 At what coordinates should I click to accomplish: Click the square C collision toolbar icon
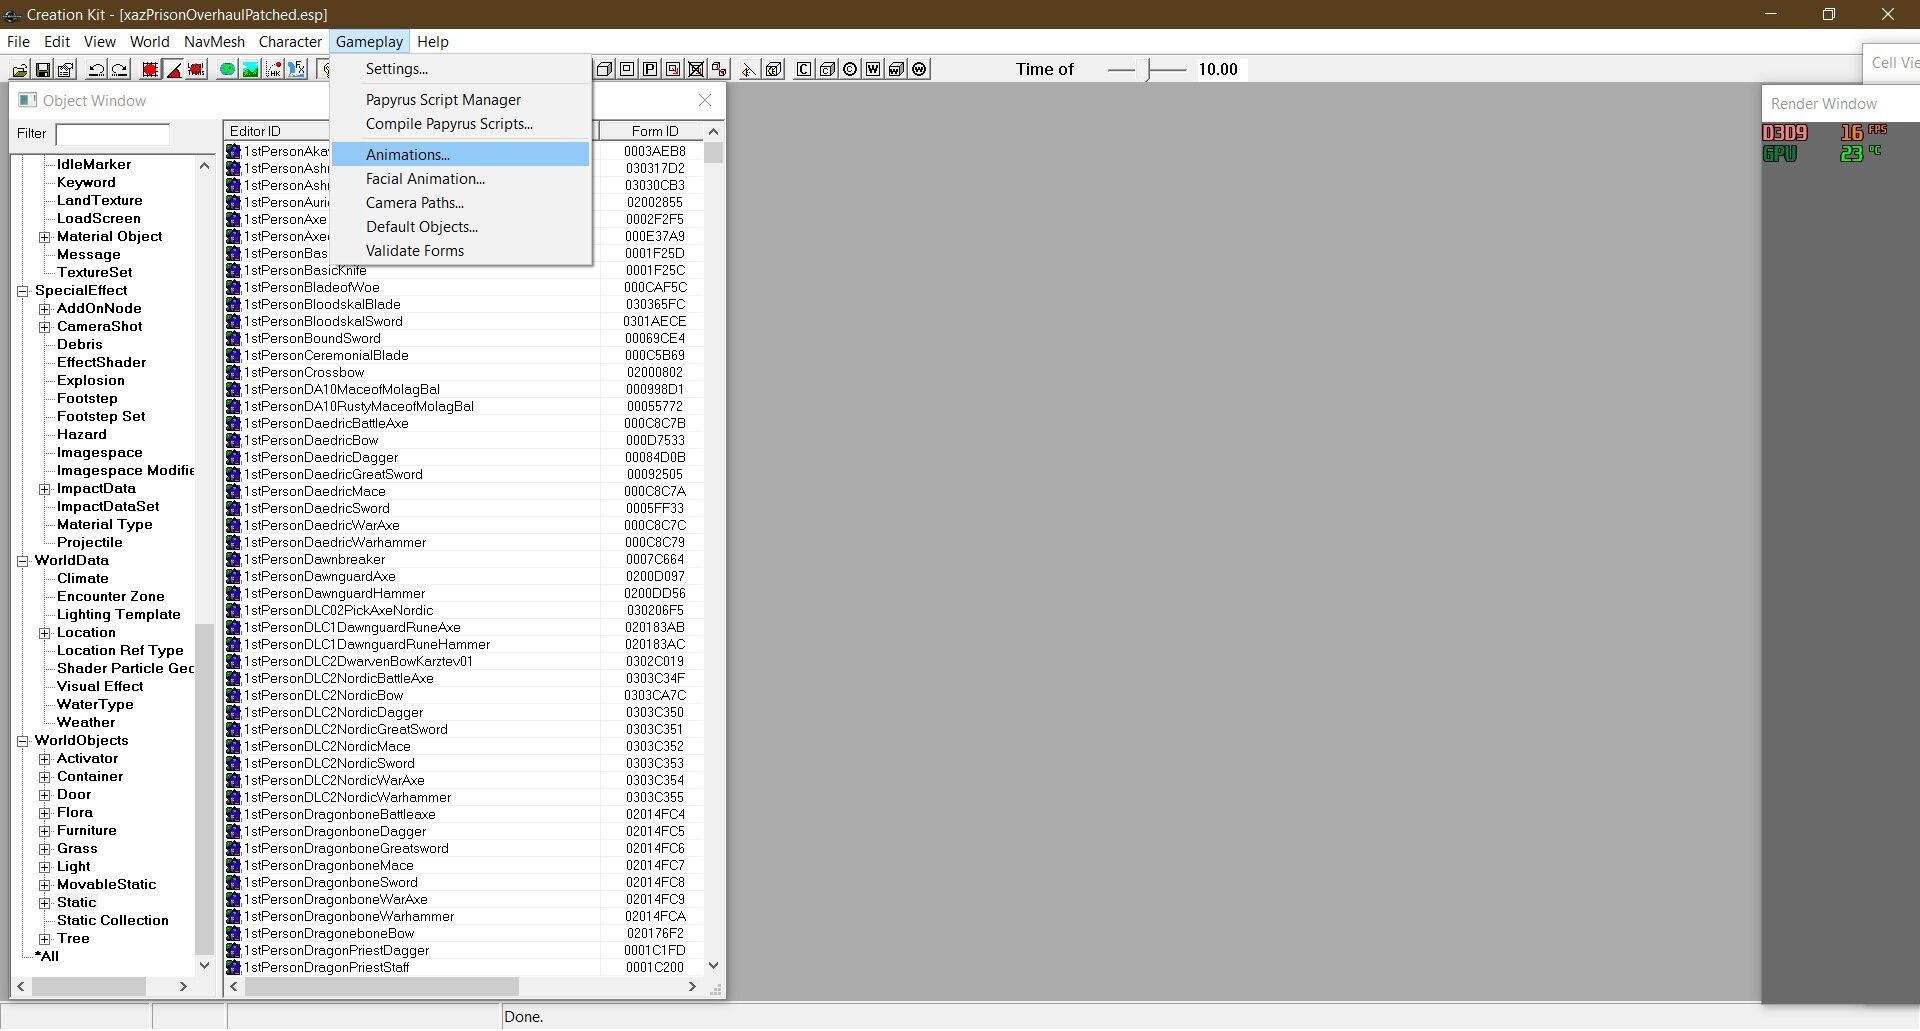pyautogui.click(x=803, y=69)
